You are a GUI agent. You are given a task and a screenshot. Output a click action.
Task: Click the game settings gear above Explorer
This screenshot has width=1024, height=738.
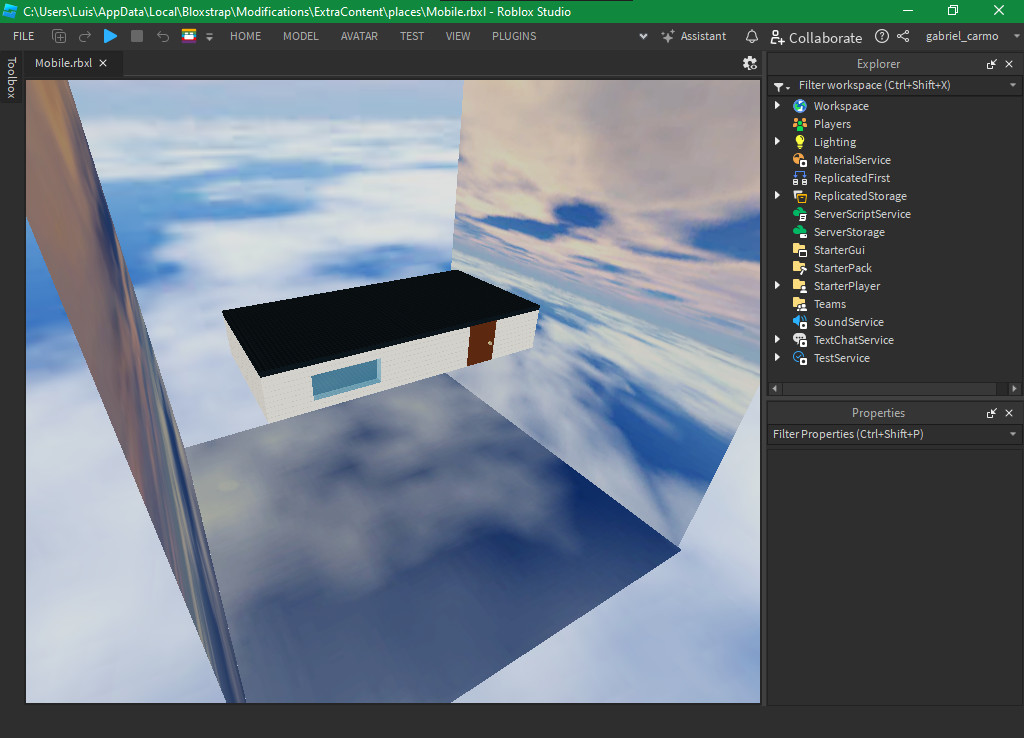tap(749, 62)
